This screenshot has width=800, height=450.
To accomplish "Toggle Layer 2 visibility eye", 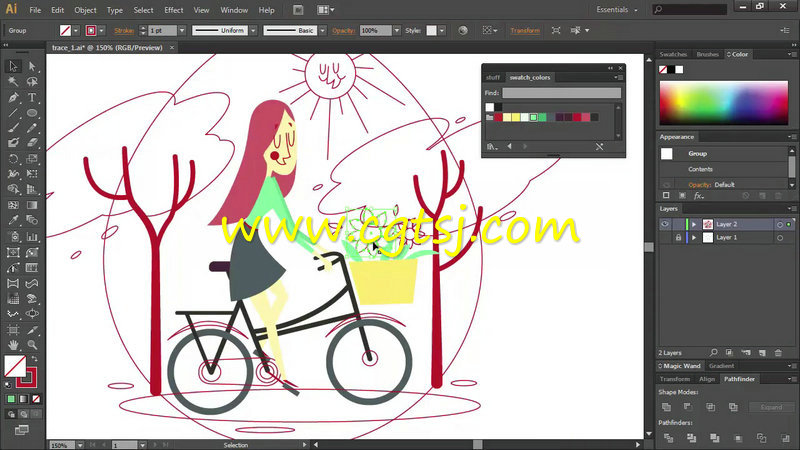I will tap(665, 224).
